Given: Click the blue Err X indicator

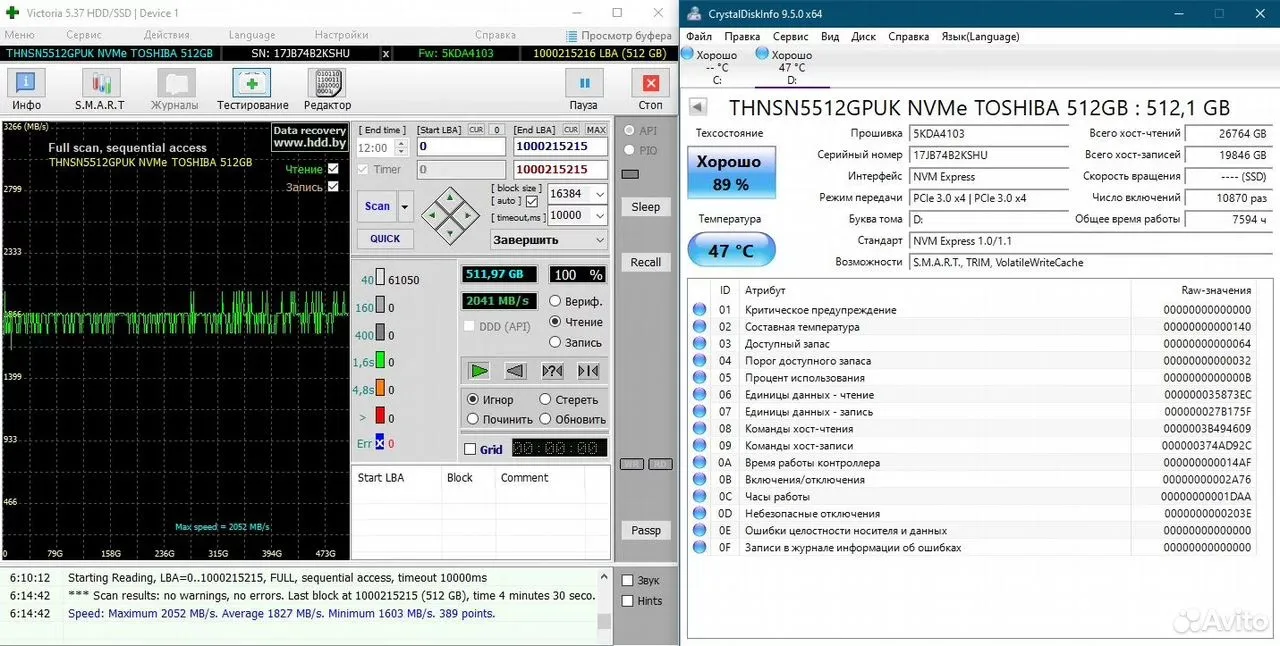Looking at the screenshot, I should tap(380, 443).
